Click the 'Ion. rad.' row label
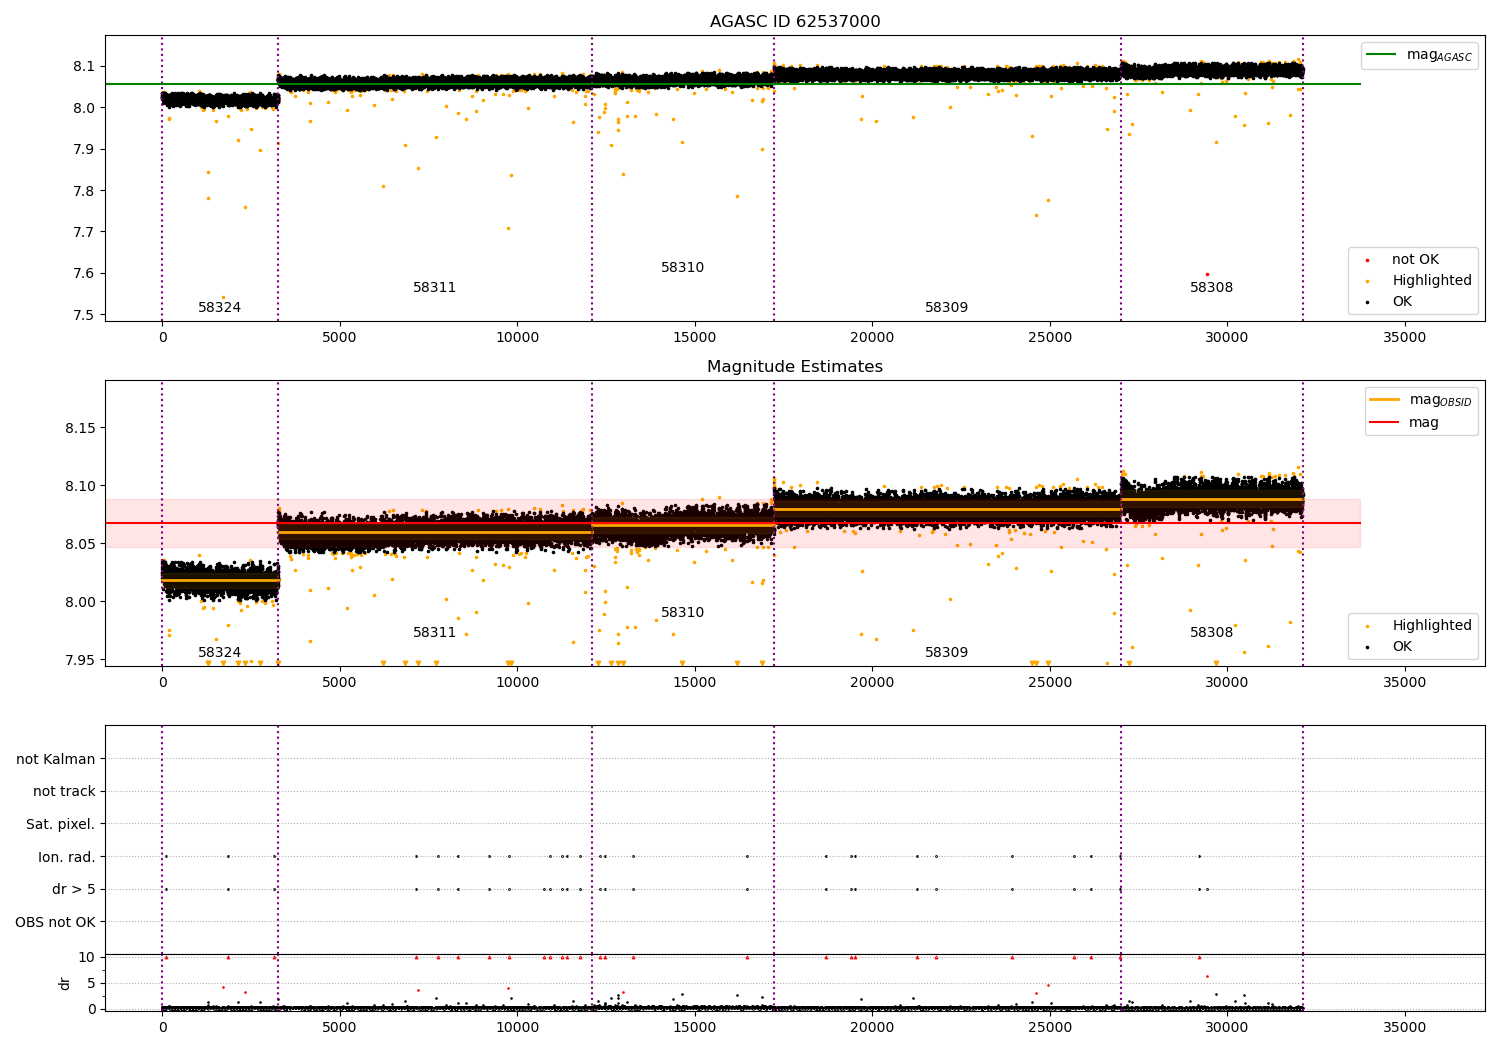Image resolution: width=1500 pixels, height=1050 pixels. (x=67, y=857)
